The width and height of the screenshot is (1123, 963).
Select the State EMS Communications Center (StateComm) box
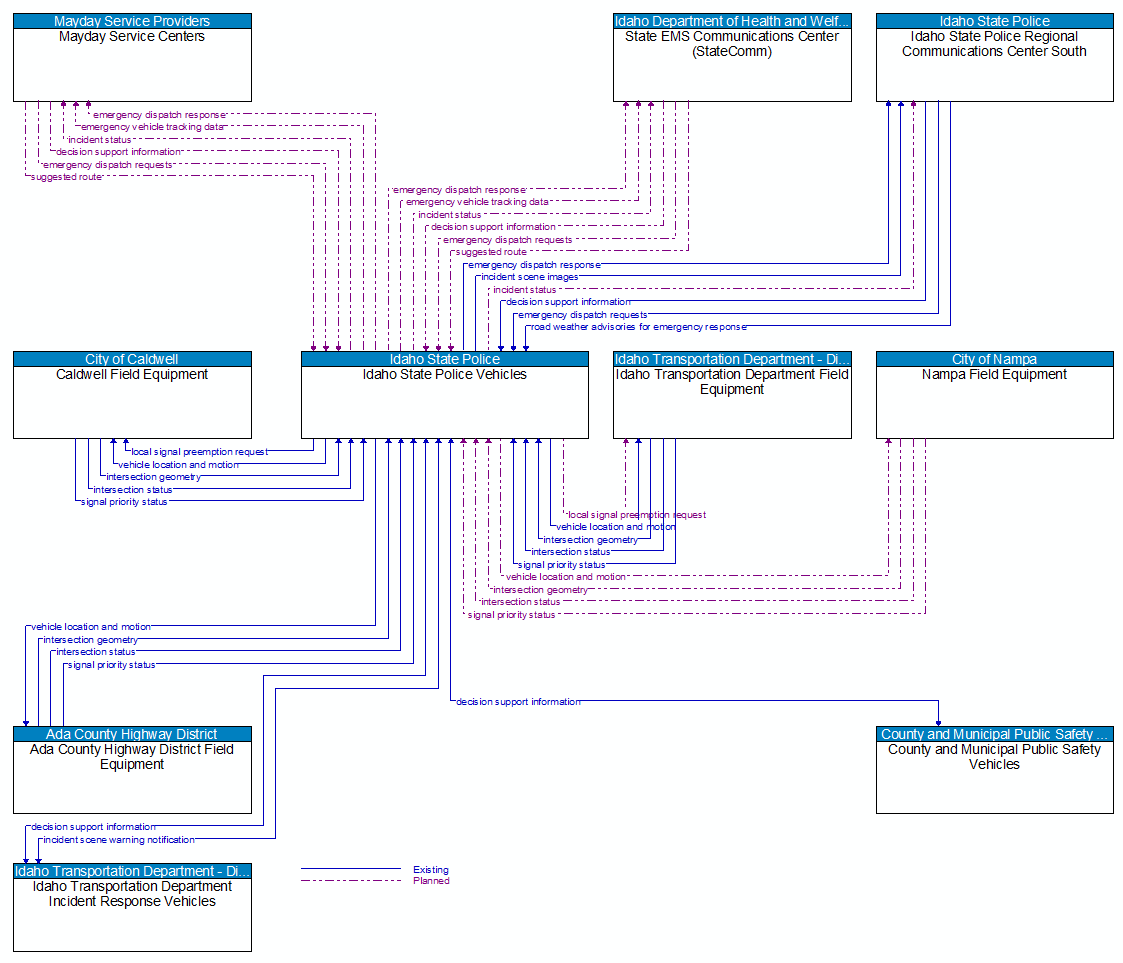point(732,58)
